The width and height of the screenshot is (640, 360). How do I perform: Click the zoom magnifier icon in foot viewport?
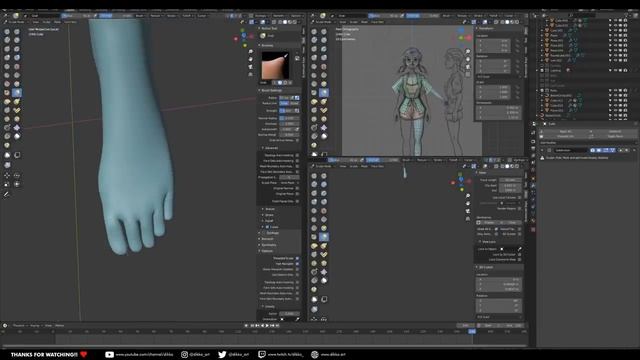point(250,52)
